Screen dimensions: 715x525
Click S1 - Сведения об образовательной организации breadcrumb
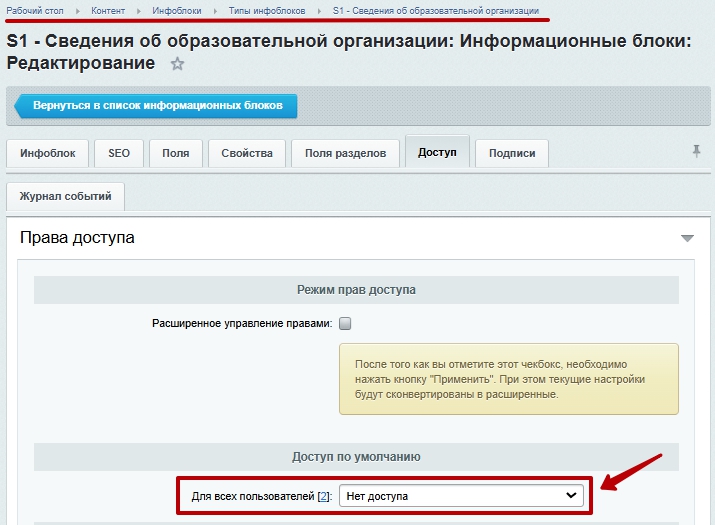tap(435, 10)
